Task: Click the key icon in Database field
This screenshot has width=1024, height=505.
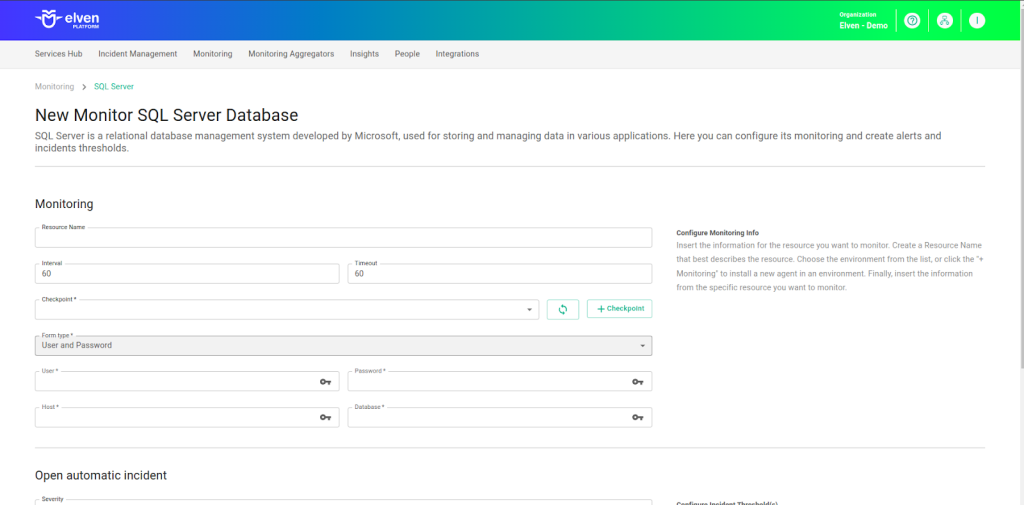Action: point(638,417)
